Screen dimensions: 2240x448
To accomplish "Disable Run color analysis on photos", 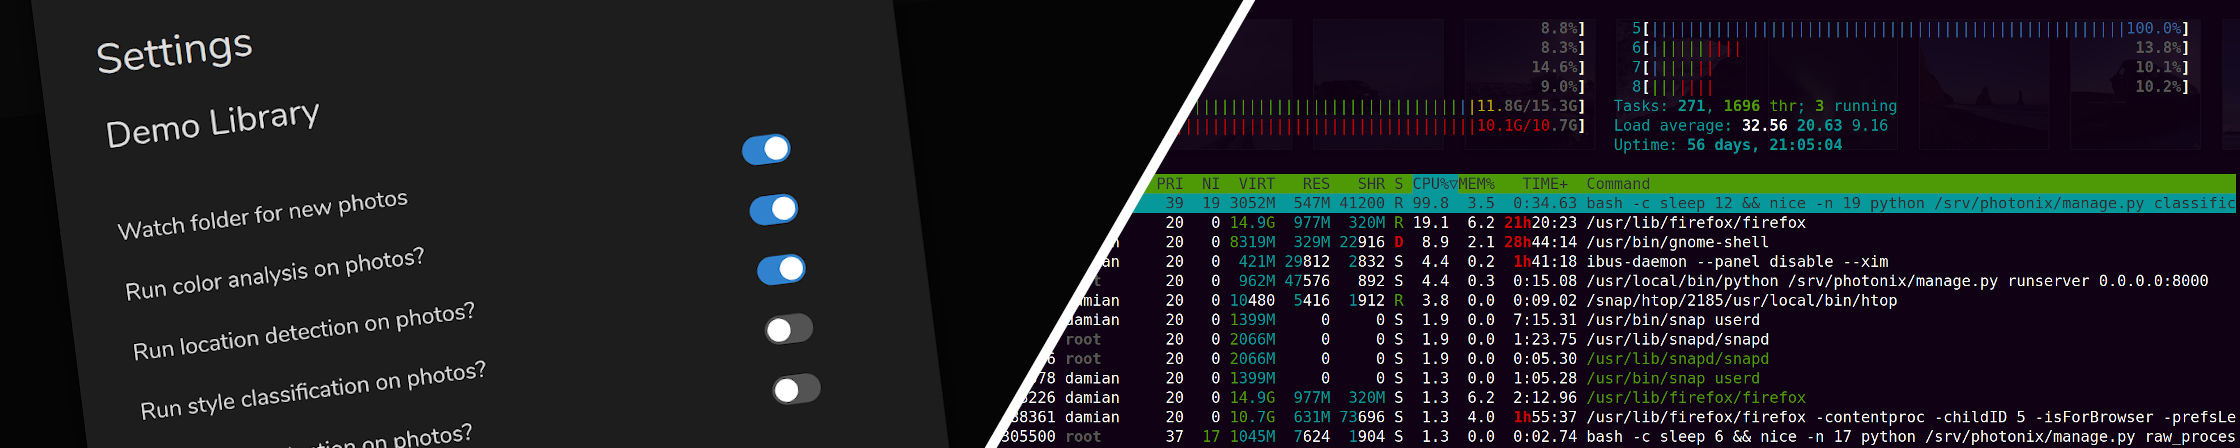I will pyautogui.click(x=773, y=210).
